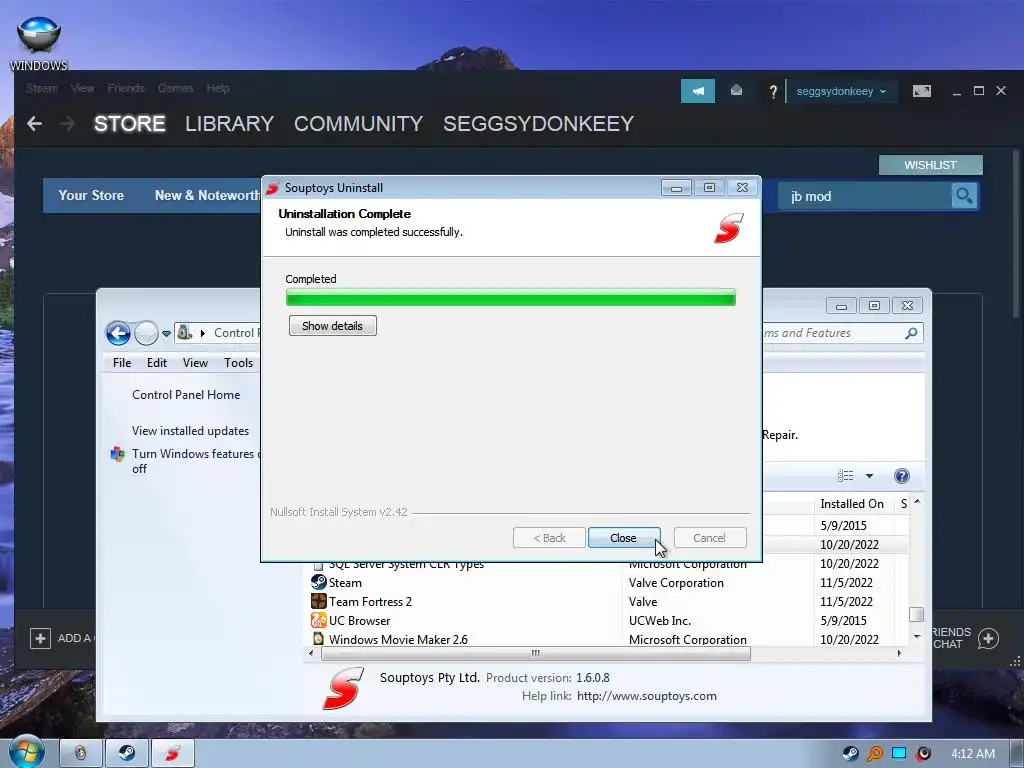Click the Steam store search field

coord(865,197)
